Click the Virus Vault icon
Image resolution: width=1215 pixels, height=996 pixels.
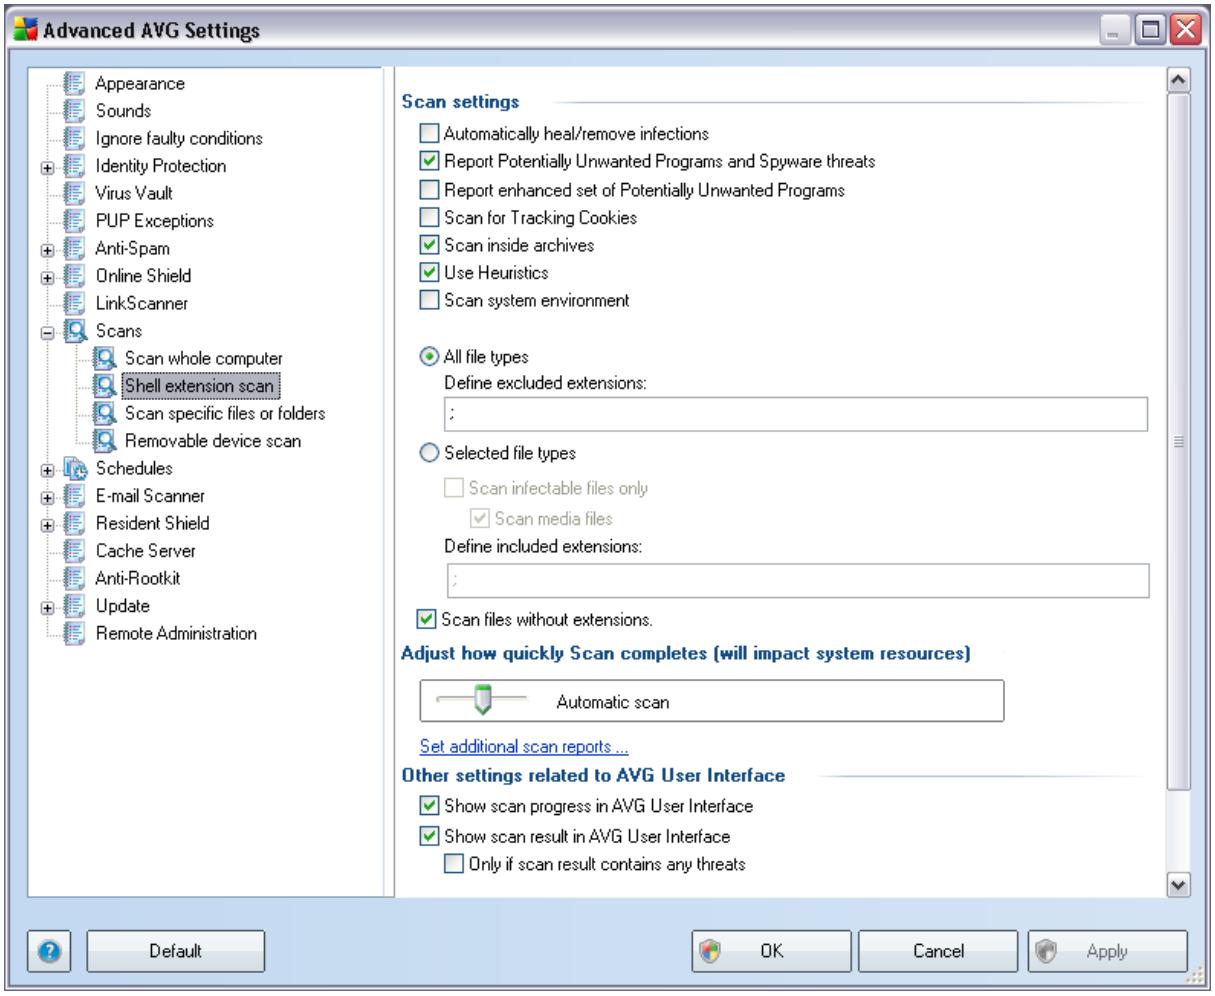pos(75,193)
